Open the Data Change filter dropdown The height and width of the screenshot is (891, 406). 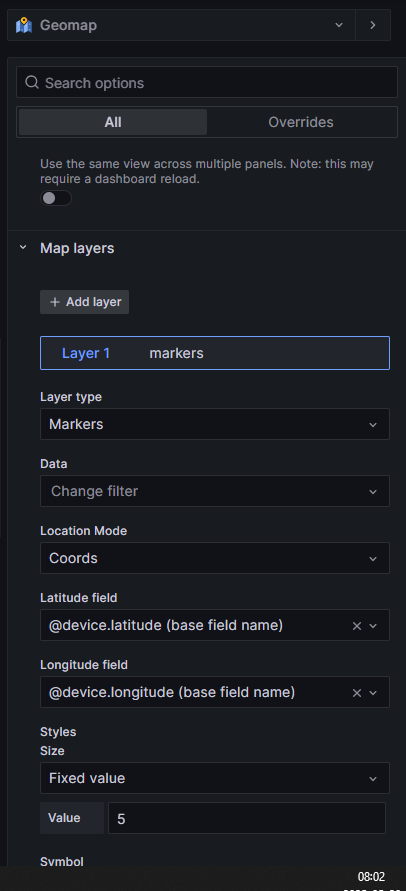point(215,491)
